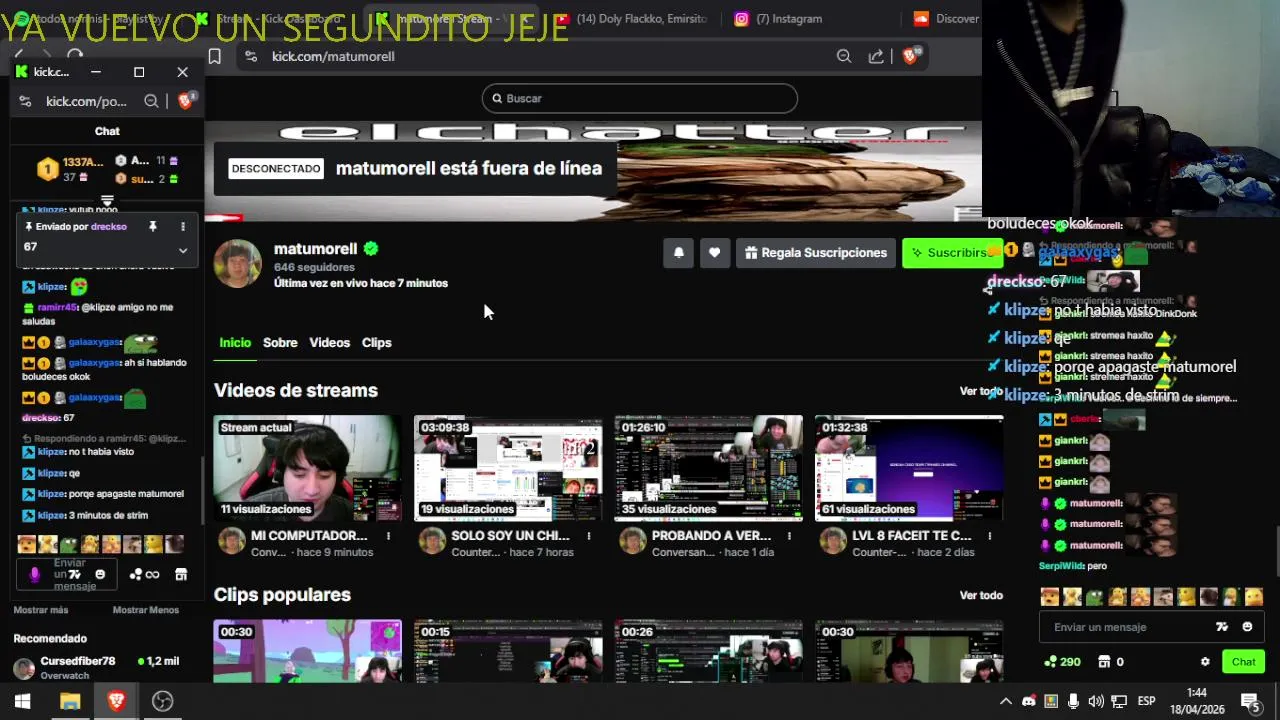Open Regala Suscripciones gift button
The height and width of the screenshot is (720, 1280).
point(816,253)
